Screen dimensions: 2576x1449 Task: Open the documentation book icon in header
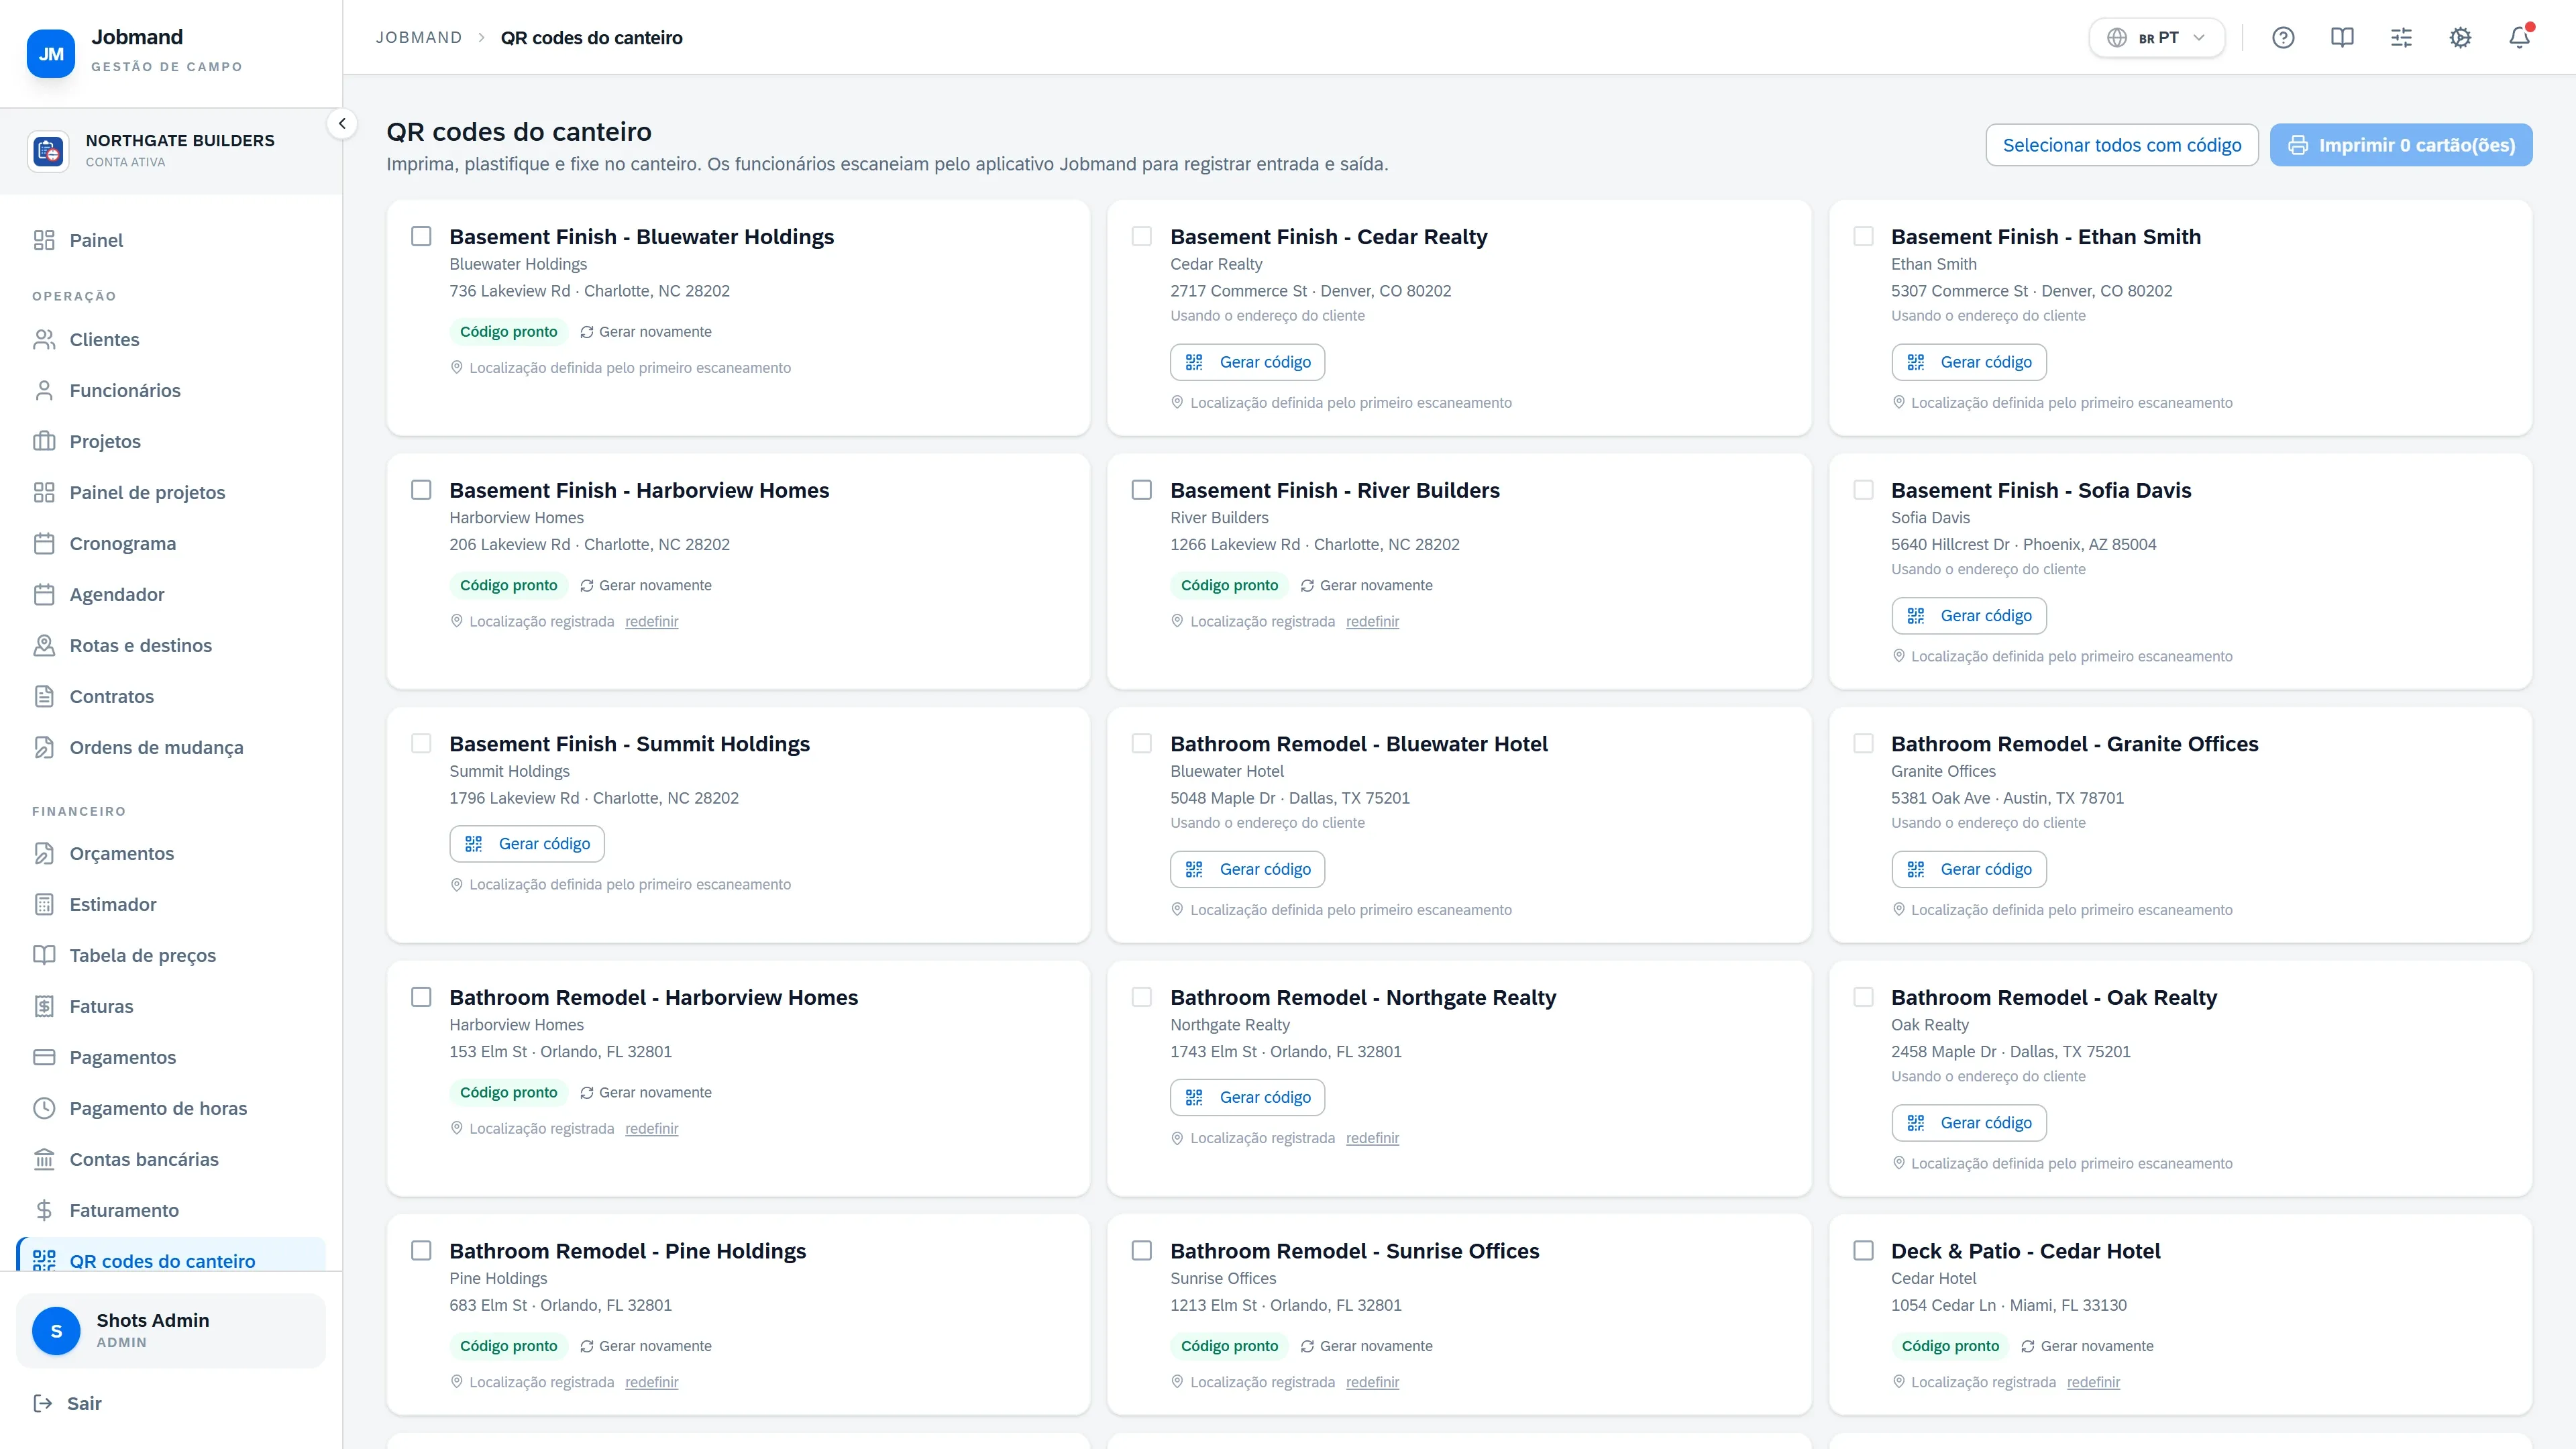[2342, 38]
